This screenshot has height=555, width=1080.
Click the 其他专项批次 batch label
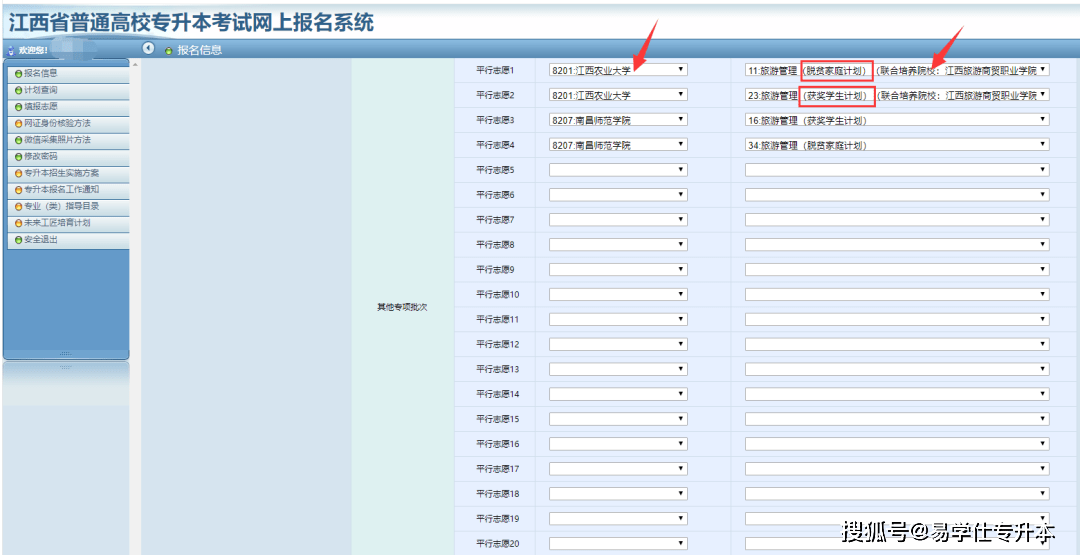click(402, 308)
